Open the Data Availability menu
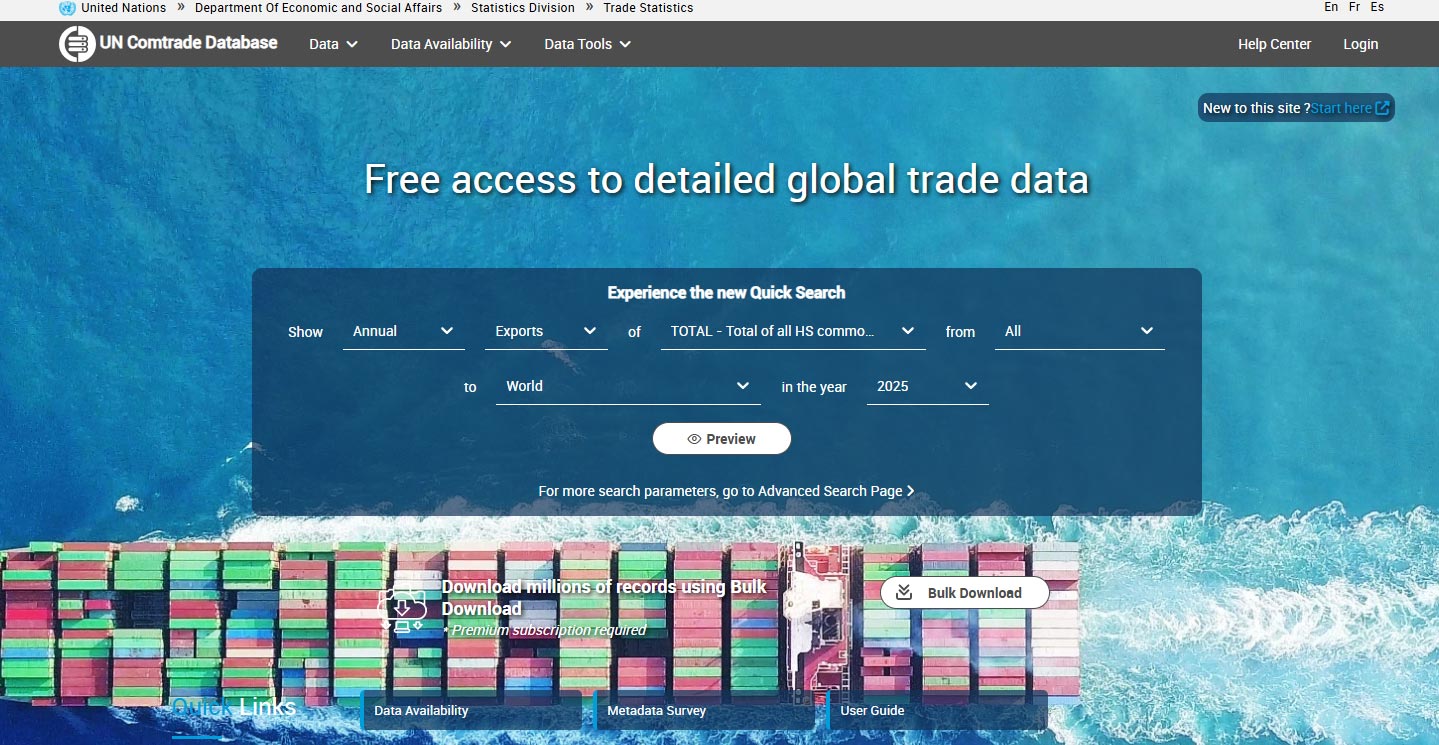 (x=451, y=44)
